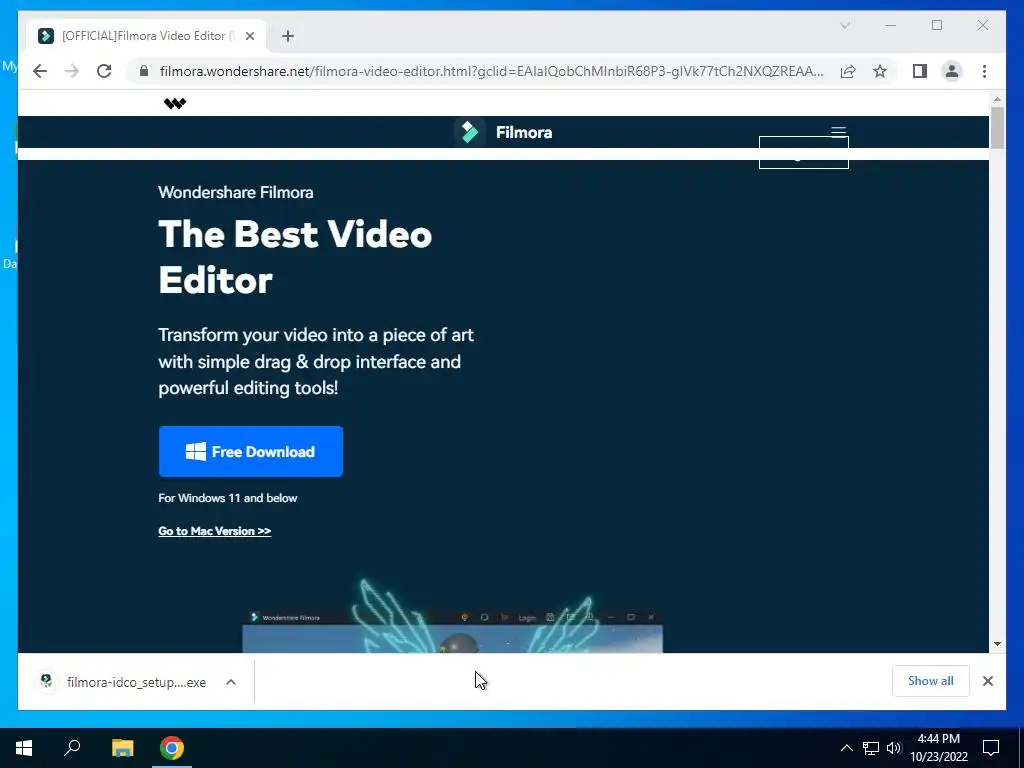Close the Filmora Video Editor tab
The width and height of the screenshot is (1024, 768).
249,36
